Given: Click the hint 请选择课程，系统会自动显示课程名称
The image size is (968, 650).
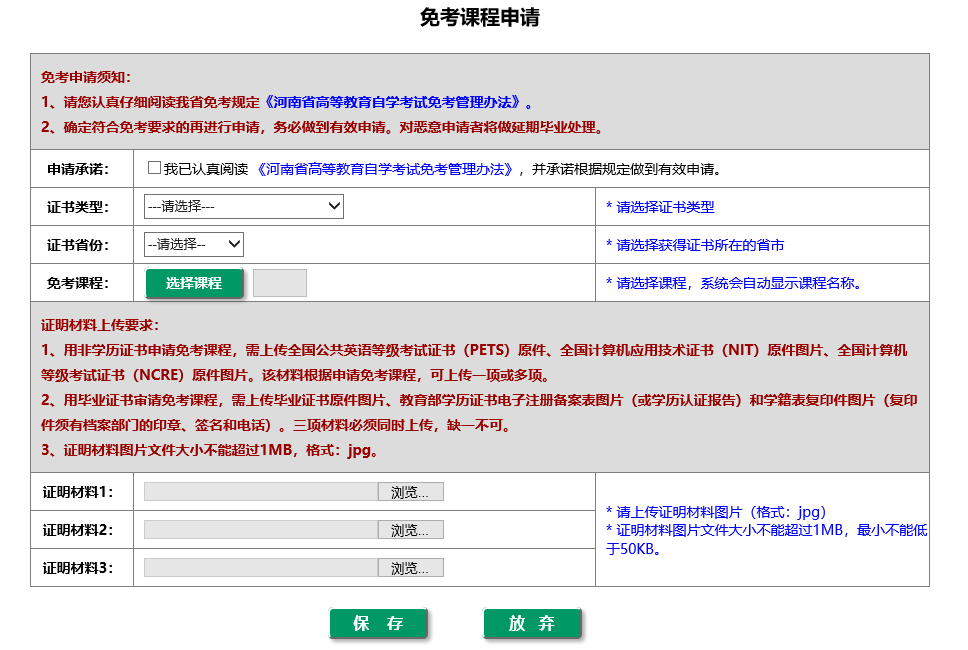Looking at the screenshot, I should pos(733,283).
